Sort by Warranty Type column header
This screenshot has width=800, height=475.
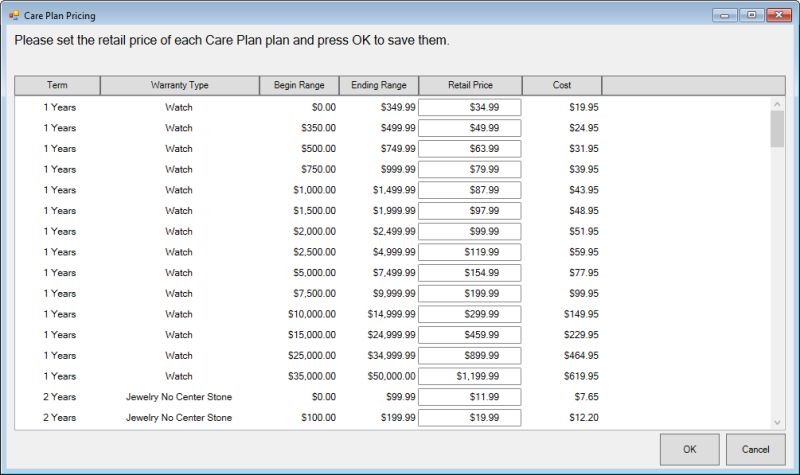pyautogui.click(x=180, y=85)
